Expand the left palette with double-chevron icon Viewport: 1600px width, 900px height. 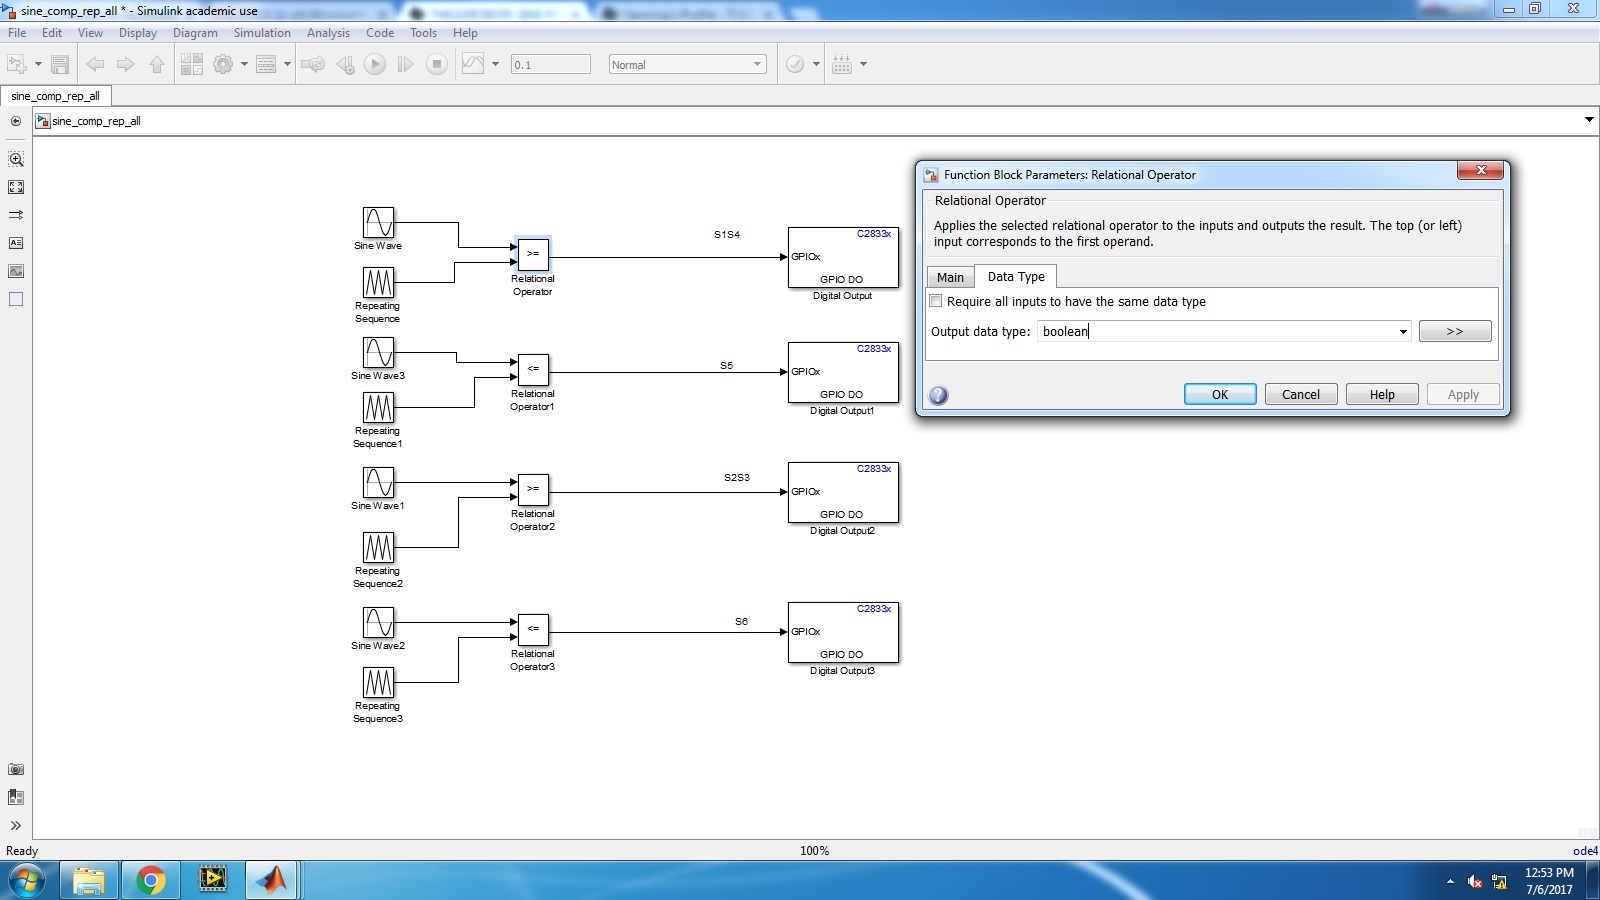(x=16, y=825)
